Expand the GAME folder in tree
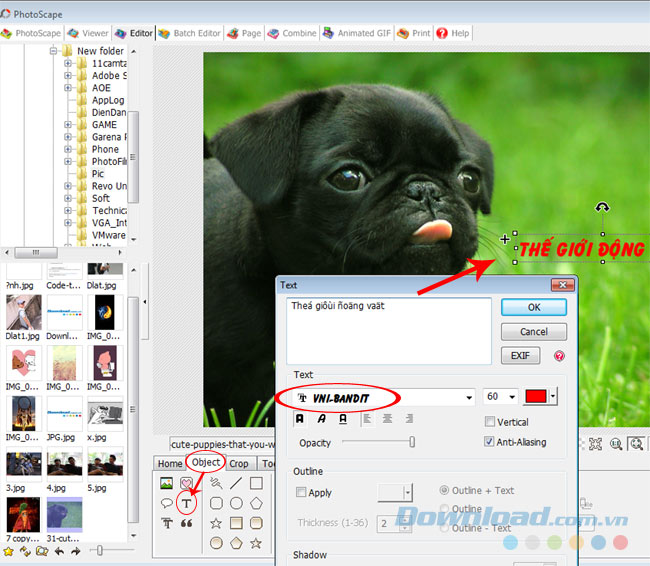This screenshot has width=650, height=566. tap(69, 125)
